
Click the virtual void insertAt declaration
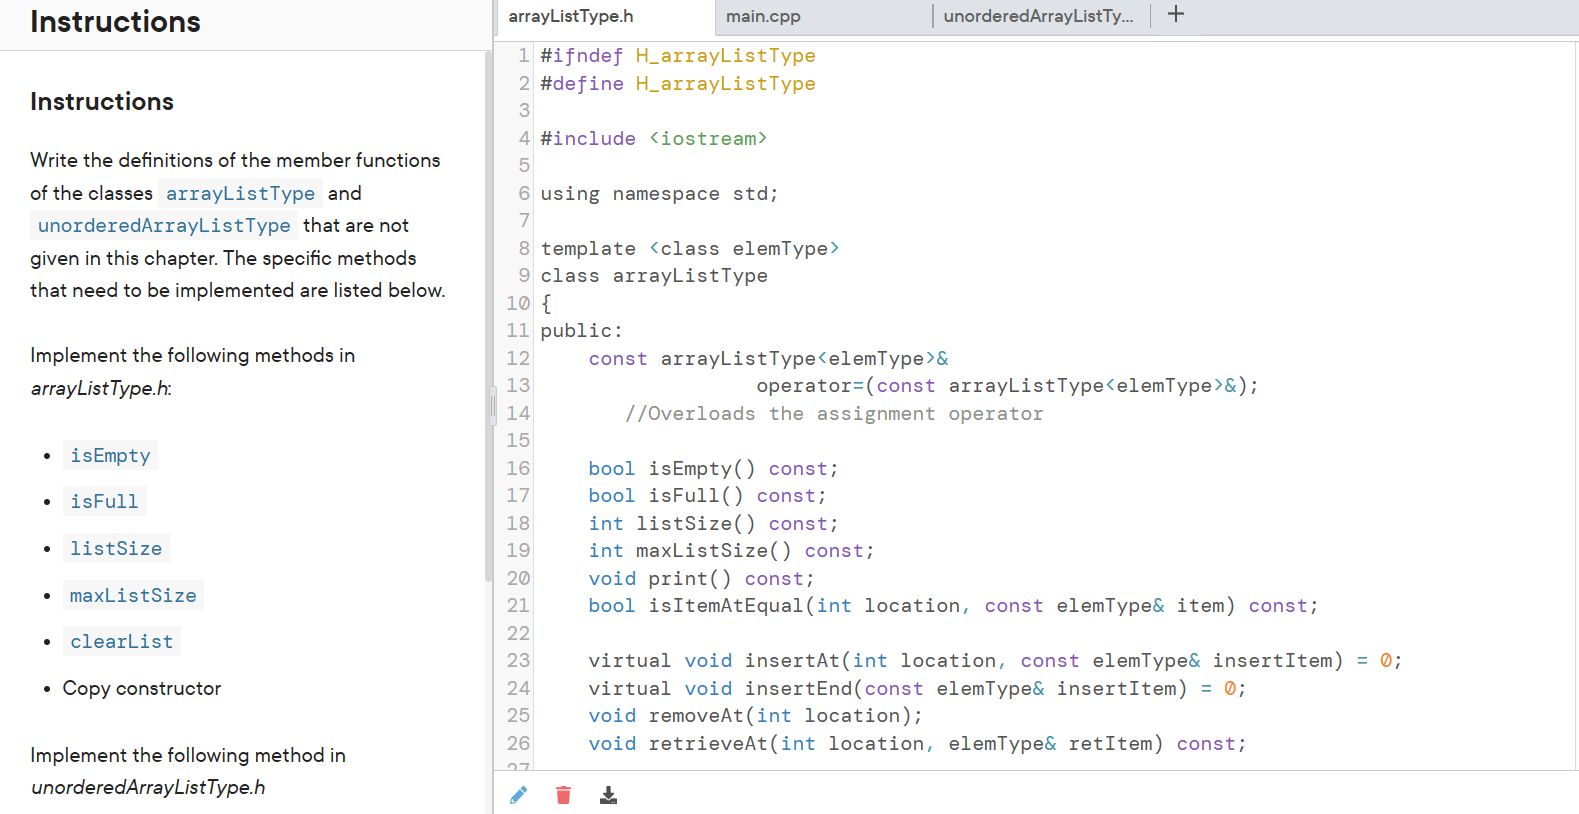point(995,661)
